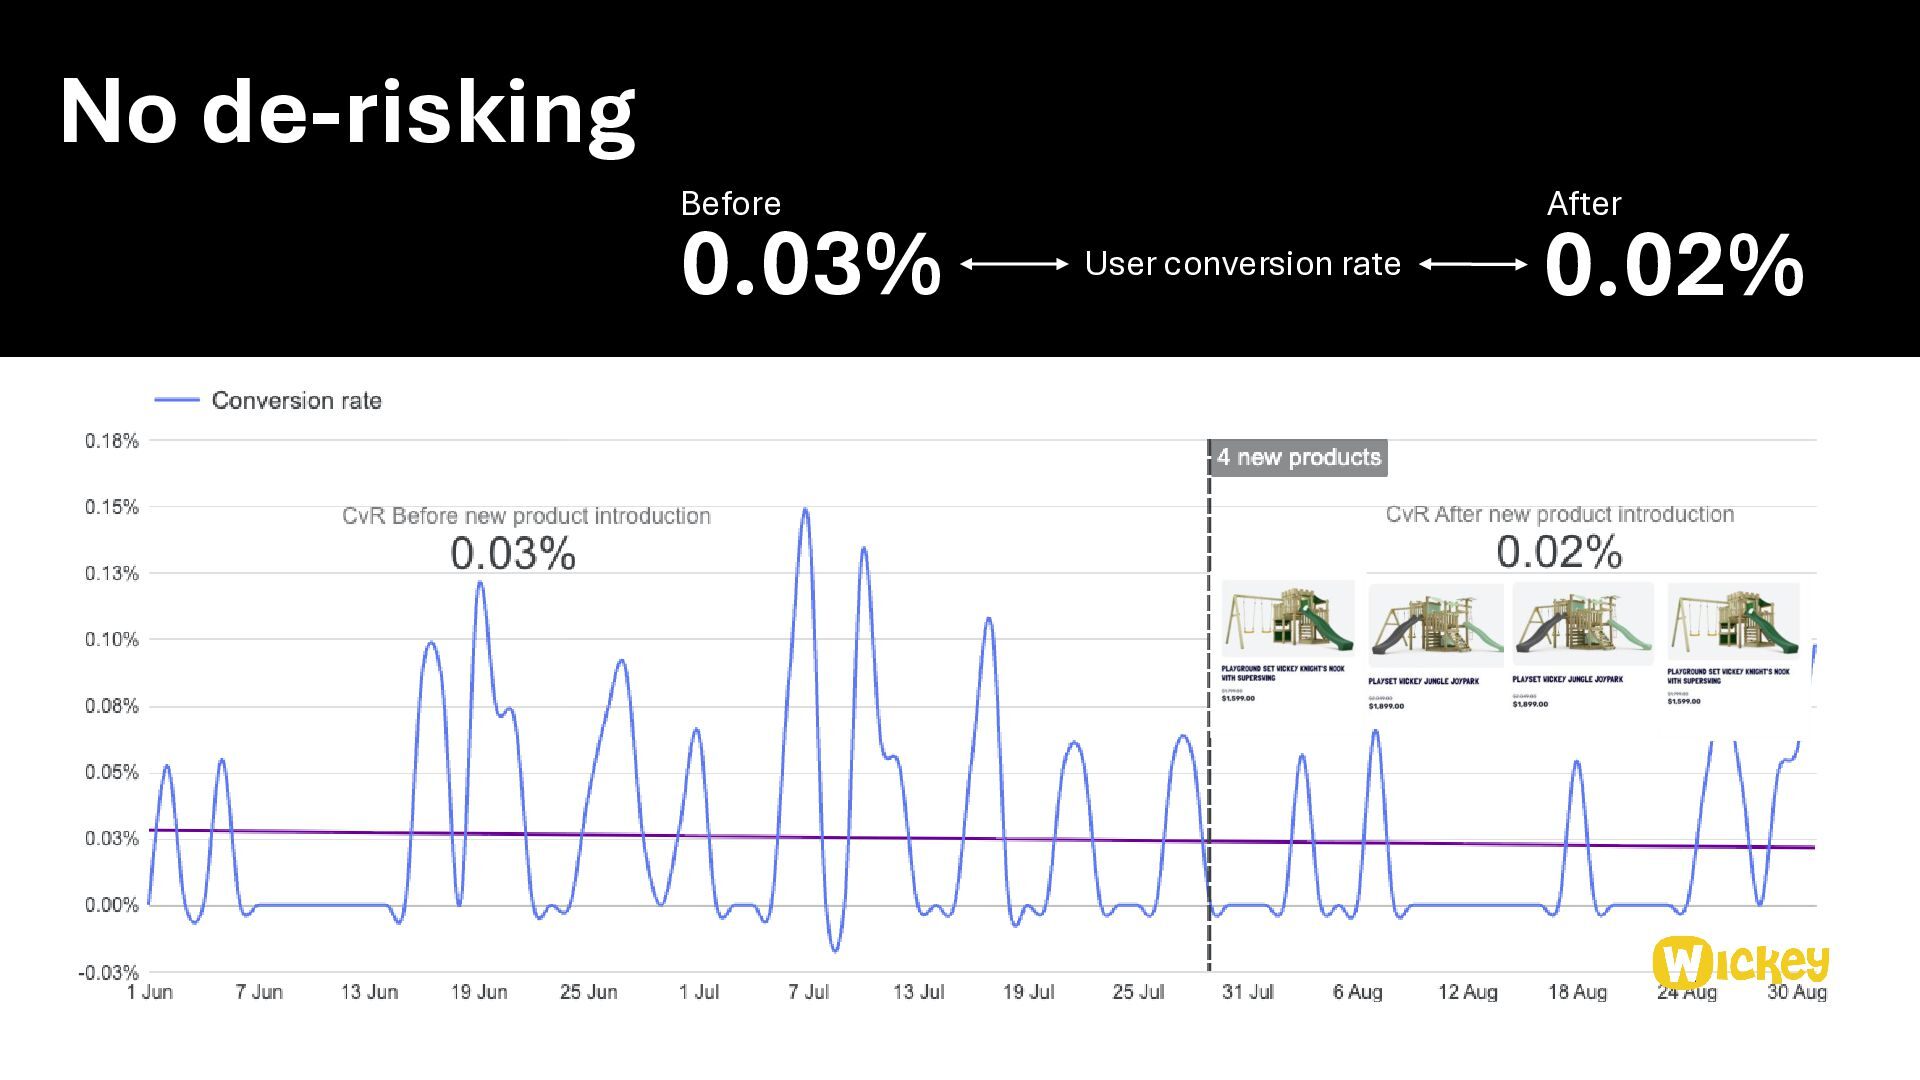Click the Wickey logo
Viewport: 1920px width, 1080px height.
coord(1740,963)
